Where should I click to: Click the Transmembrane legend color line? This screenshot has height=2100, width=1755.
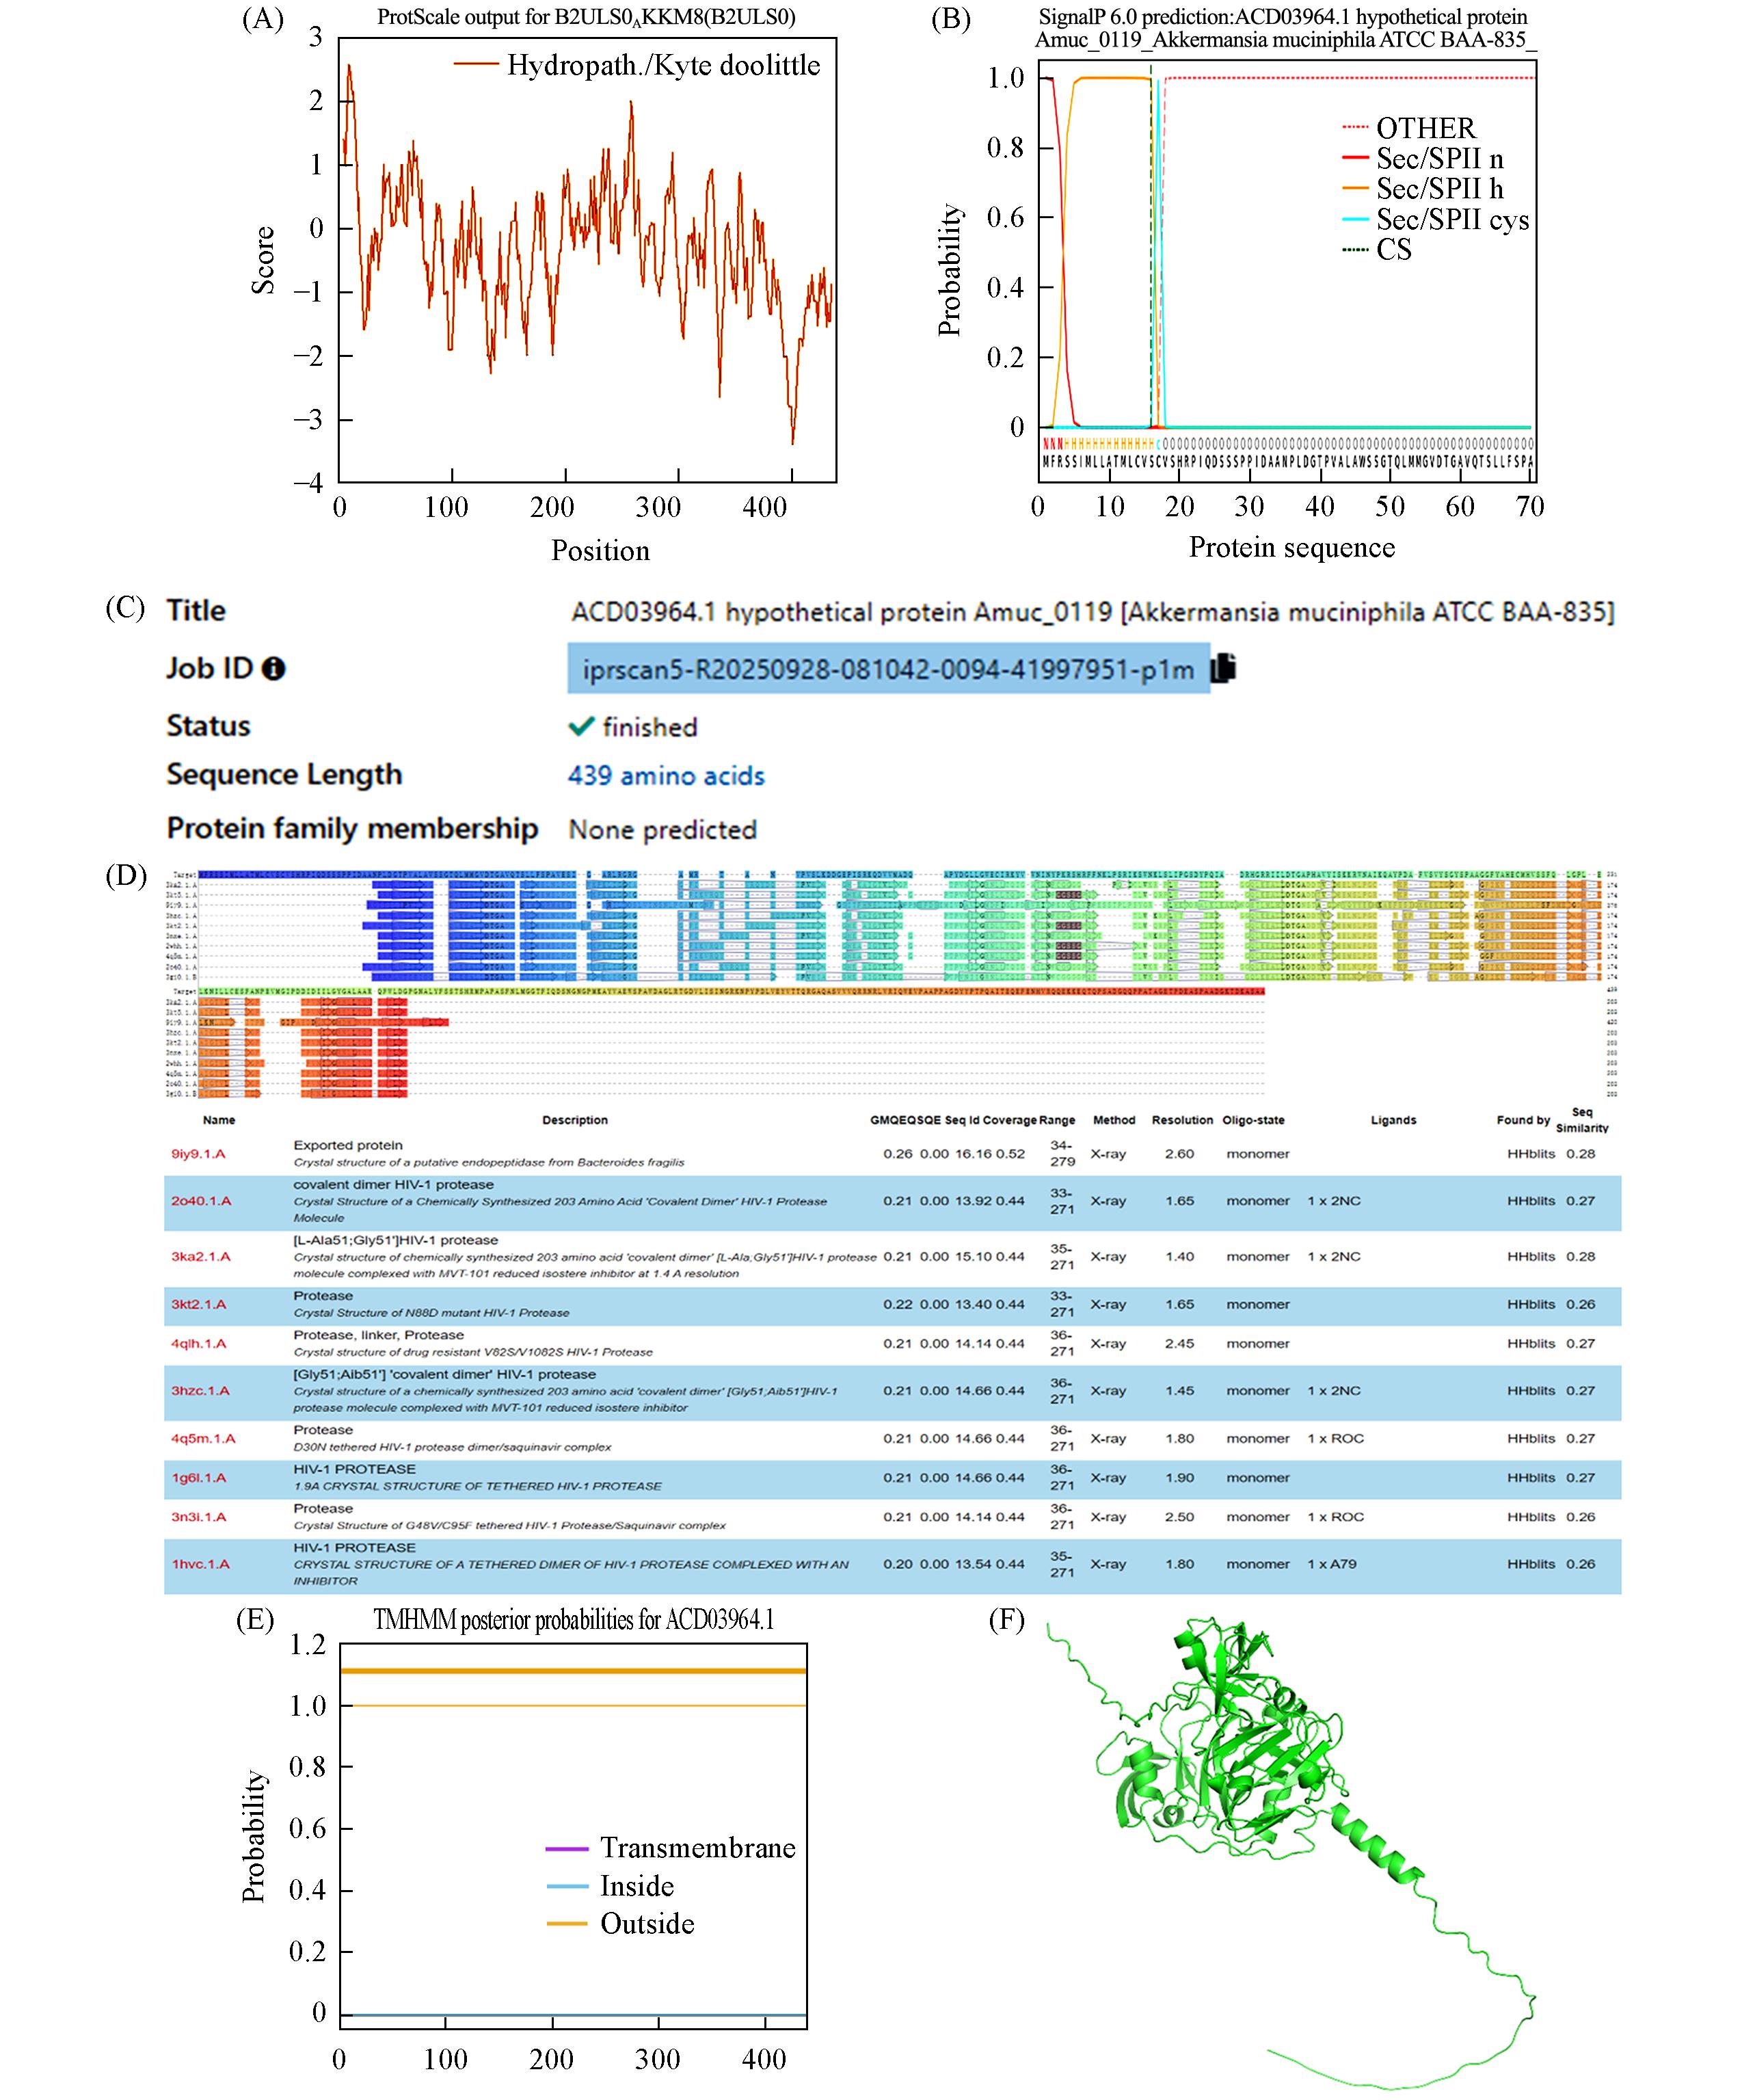[567, 1848]
